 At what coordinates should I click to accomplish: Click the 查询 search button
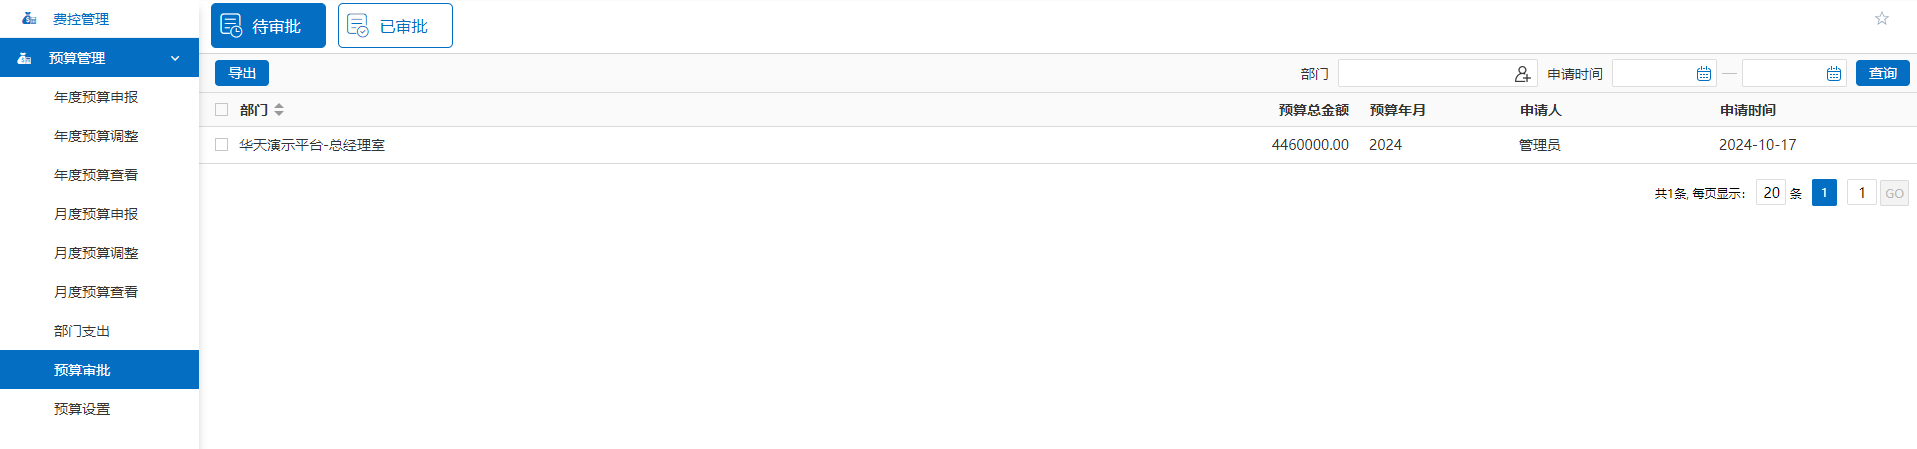1882,73
